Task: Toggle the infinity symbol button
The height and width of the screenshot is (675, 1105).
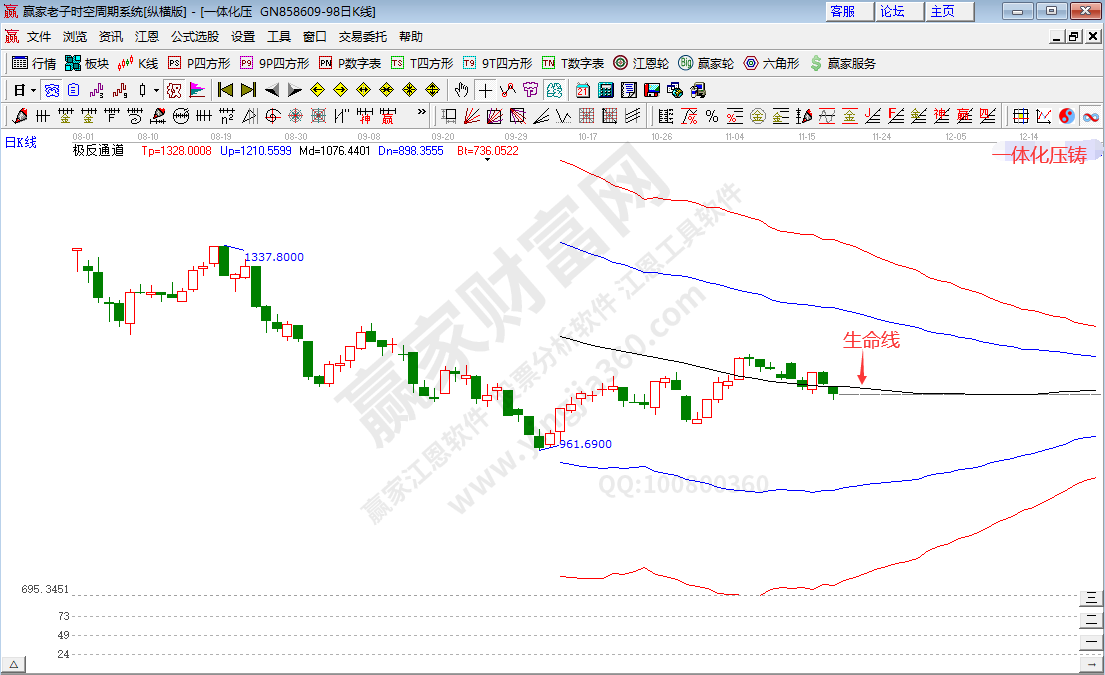Action: click(1089, 115)
